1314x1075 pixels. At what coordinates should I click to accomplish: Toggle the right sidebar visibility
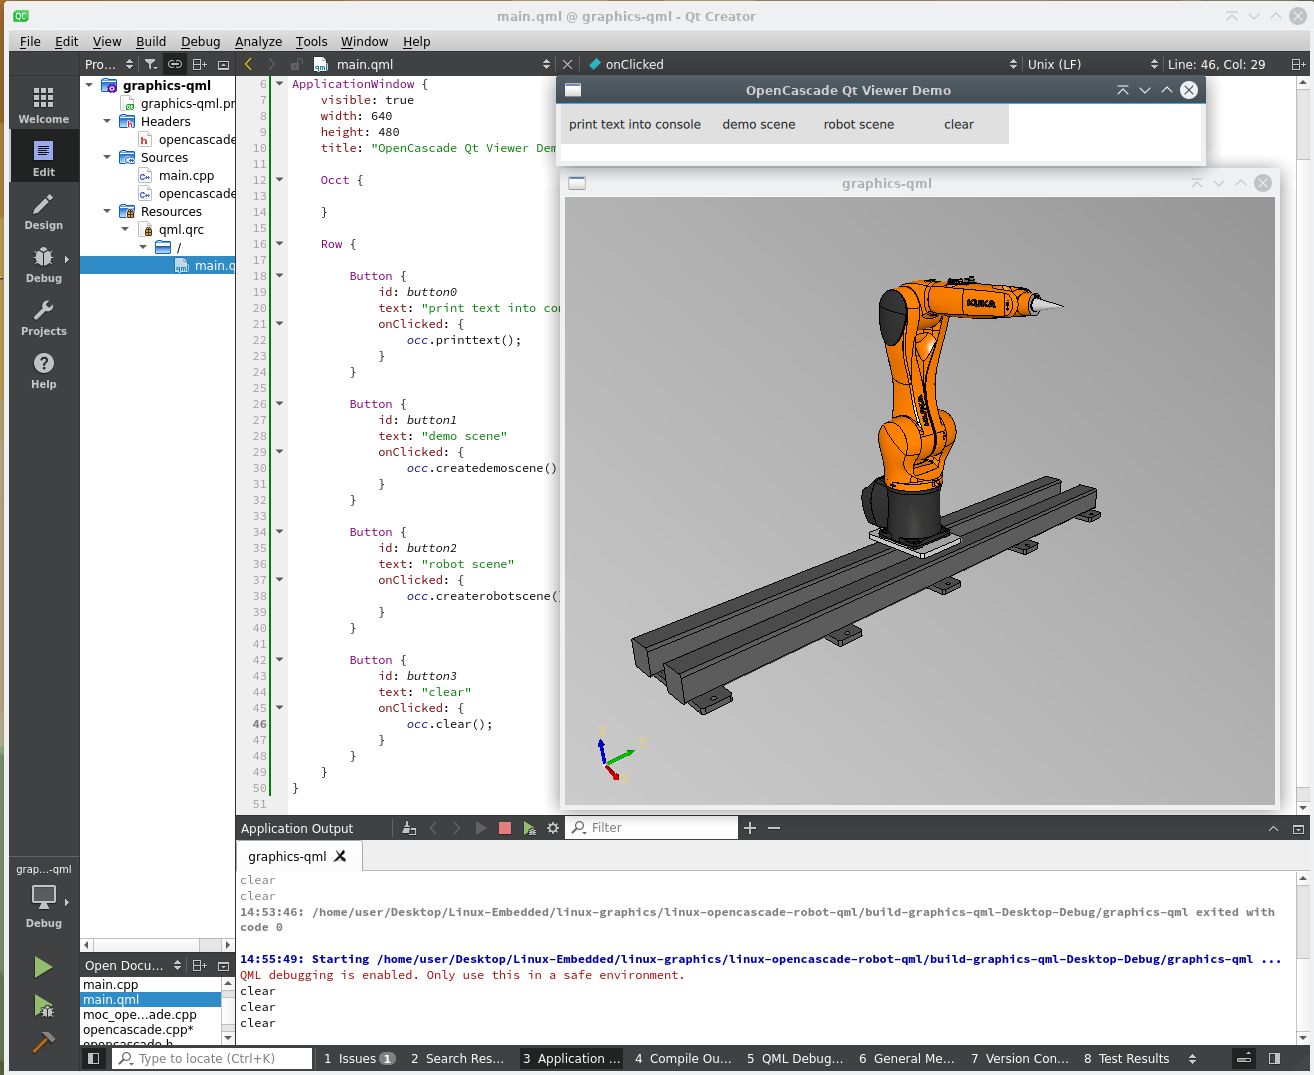(1274, 1058)
